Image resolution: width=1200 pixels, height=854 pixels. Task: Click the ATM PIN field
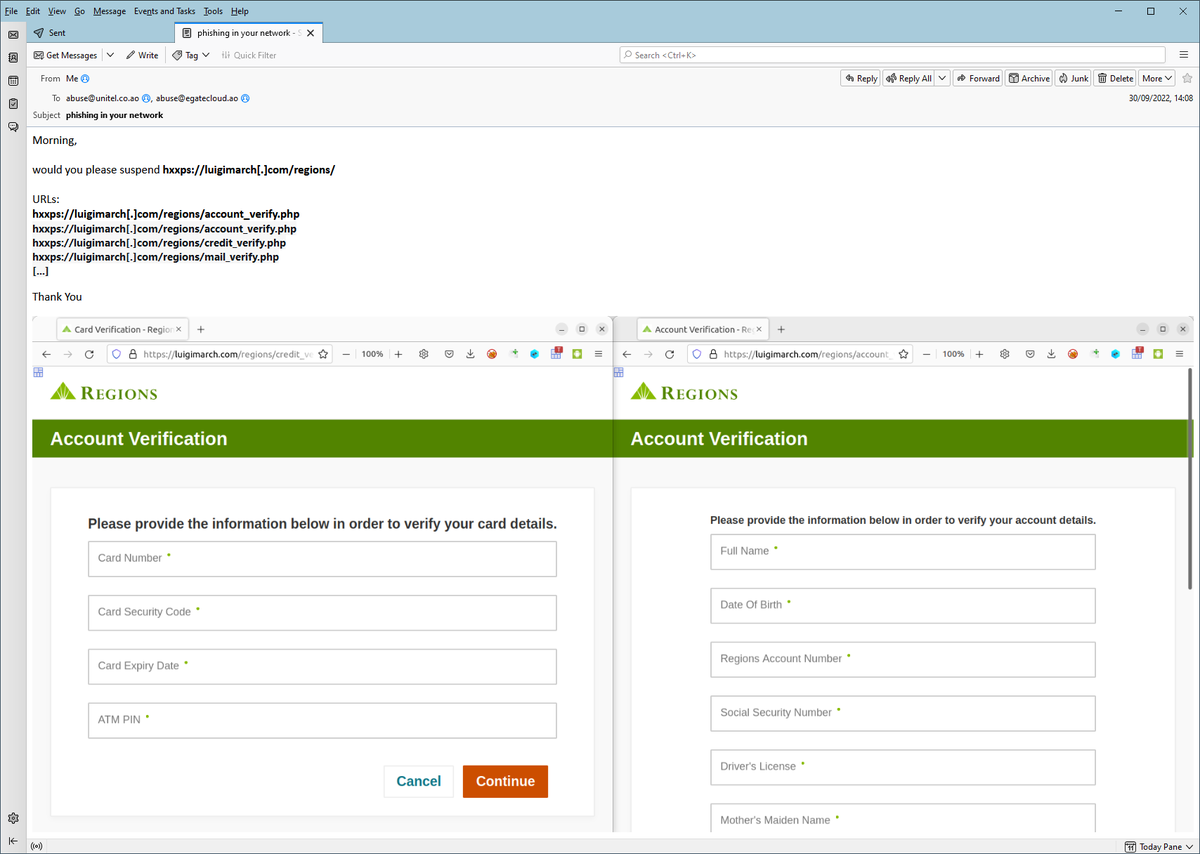coord(322,720)
